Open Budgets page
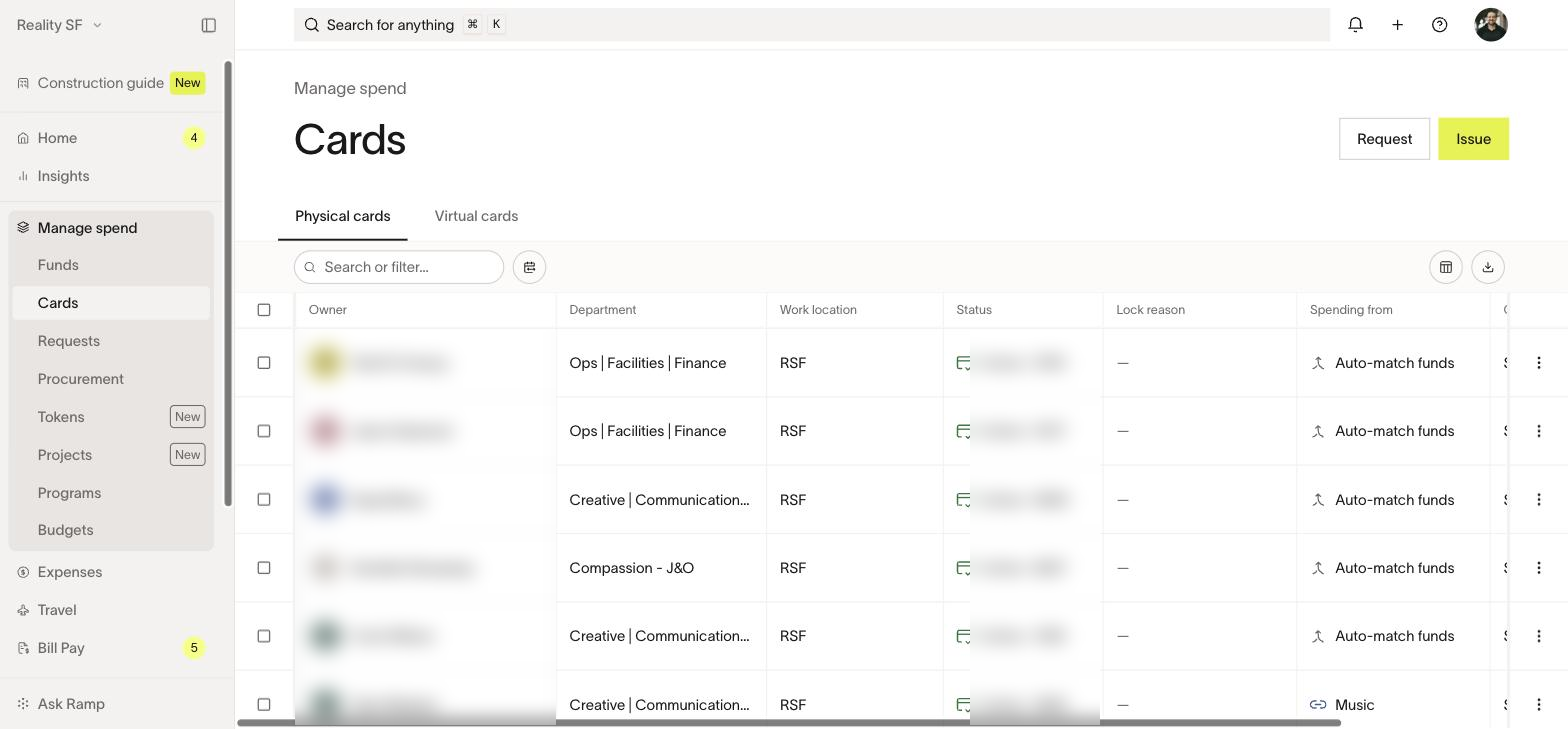This screenshot has height=729, width=1568. click(111, 530)
